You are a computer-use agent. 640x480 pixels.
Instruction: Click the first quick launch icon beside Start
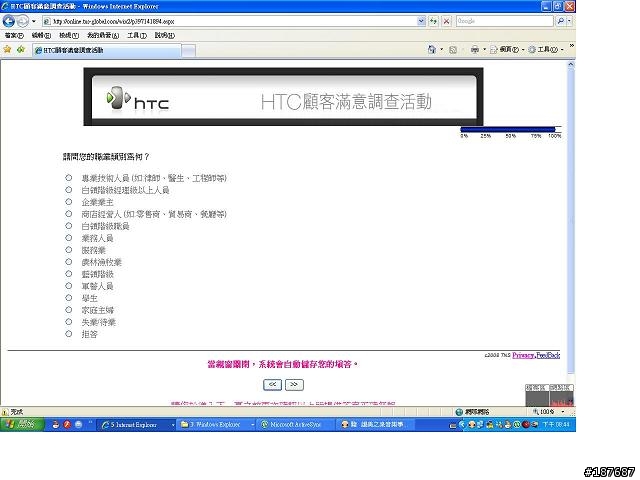(56, 424)
